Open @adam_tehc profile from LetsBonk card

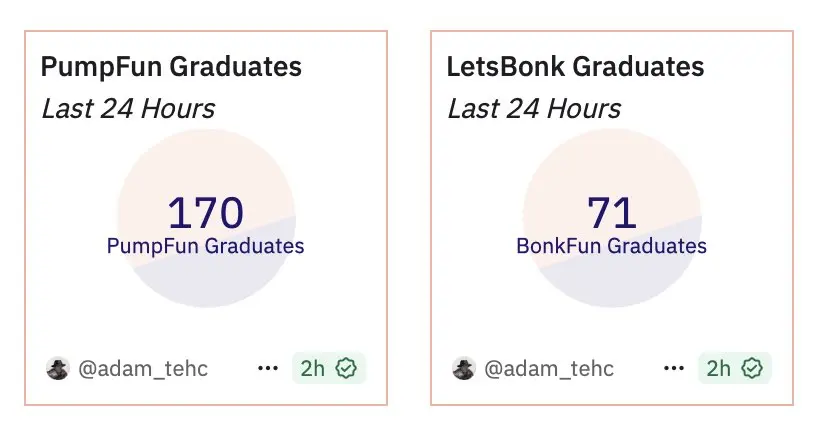pos(549,369)
